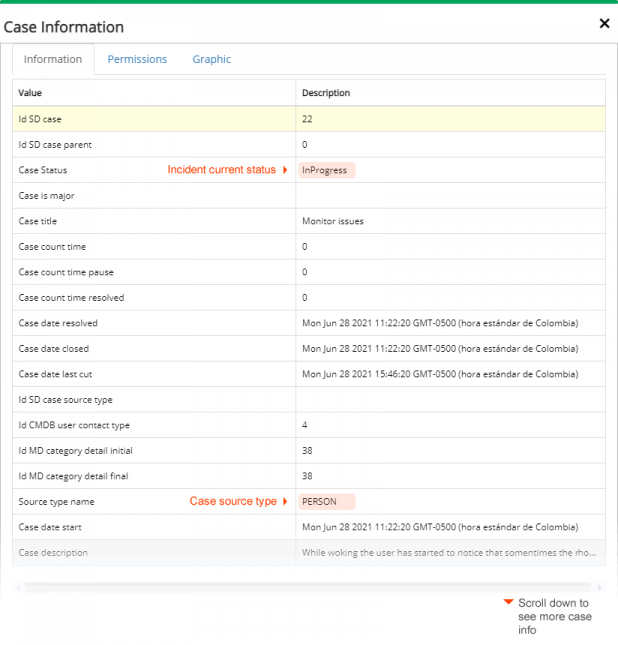This screenshot has height=645, width=618.
Task: Select the Information tab
Action: 53,59
